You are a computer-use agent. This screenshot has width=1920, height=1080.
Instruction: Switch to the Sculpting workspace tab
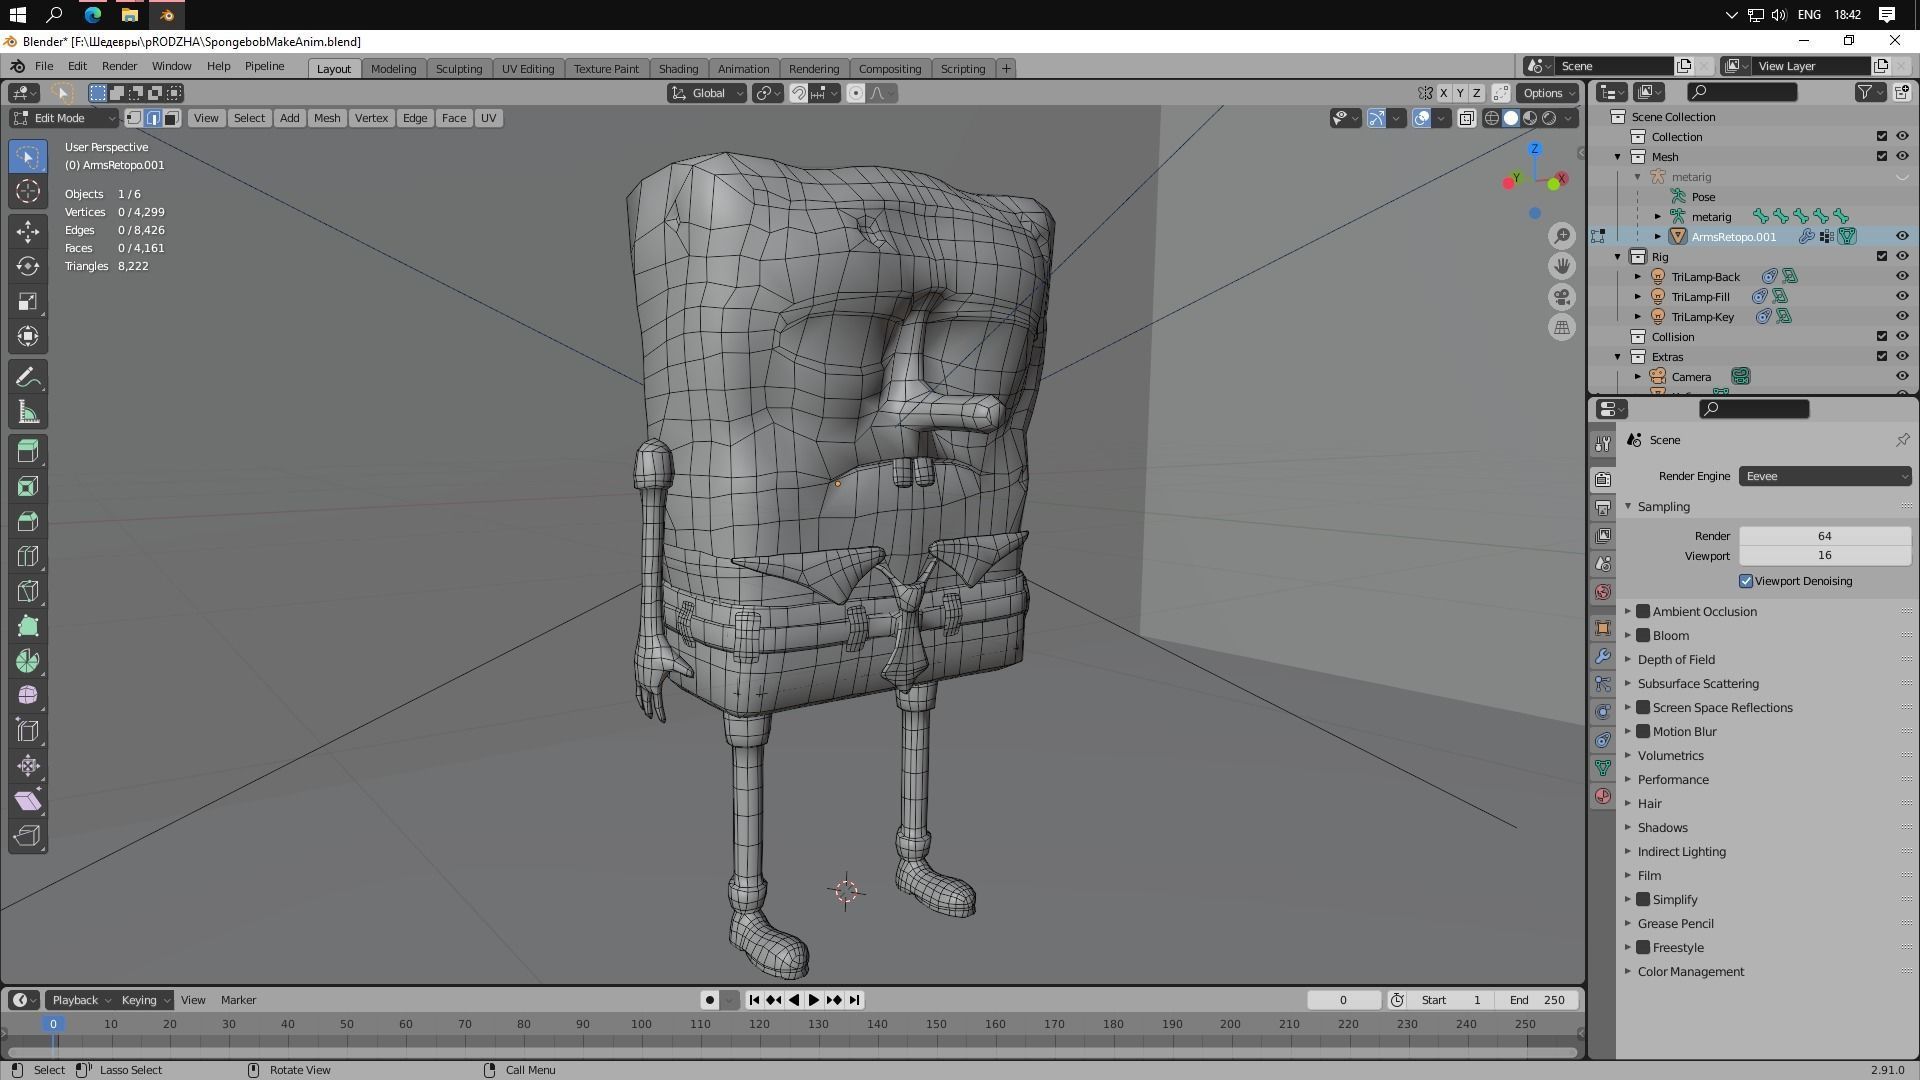click(459, 69)
